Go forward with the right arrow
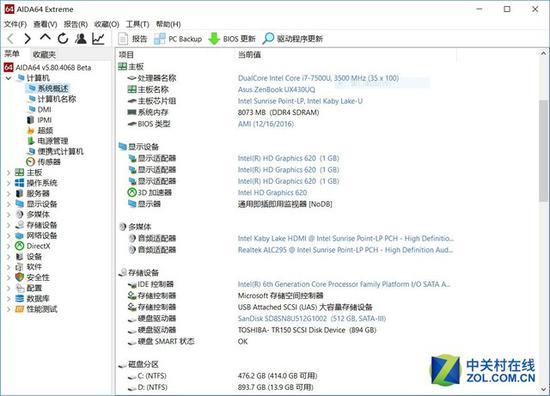Viewport: 550px width, 396px height. 27,39
